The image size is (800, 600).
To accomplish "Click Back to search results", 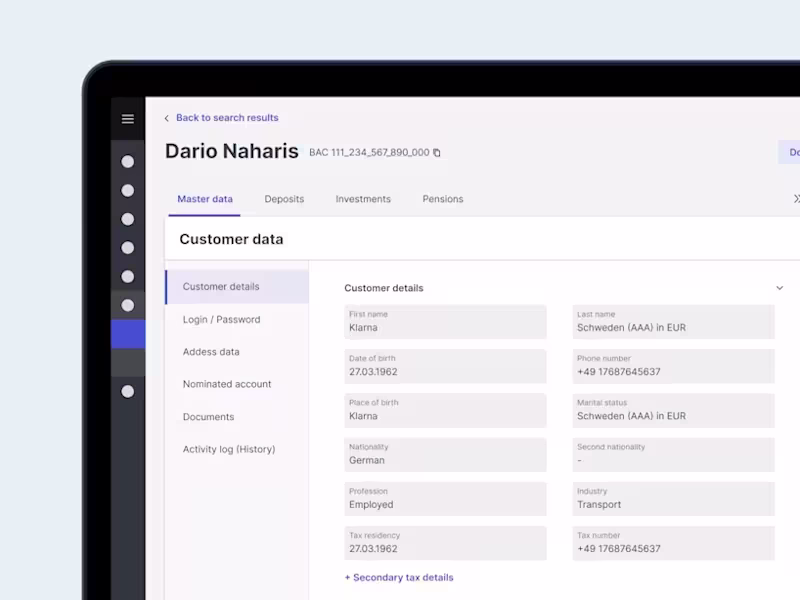I will pos(225,117).
